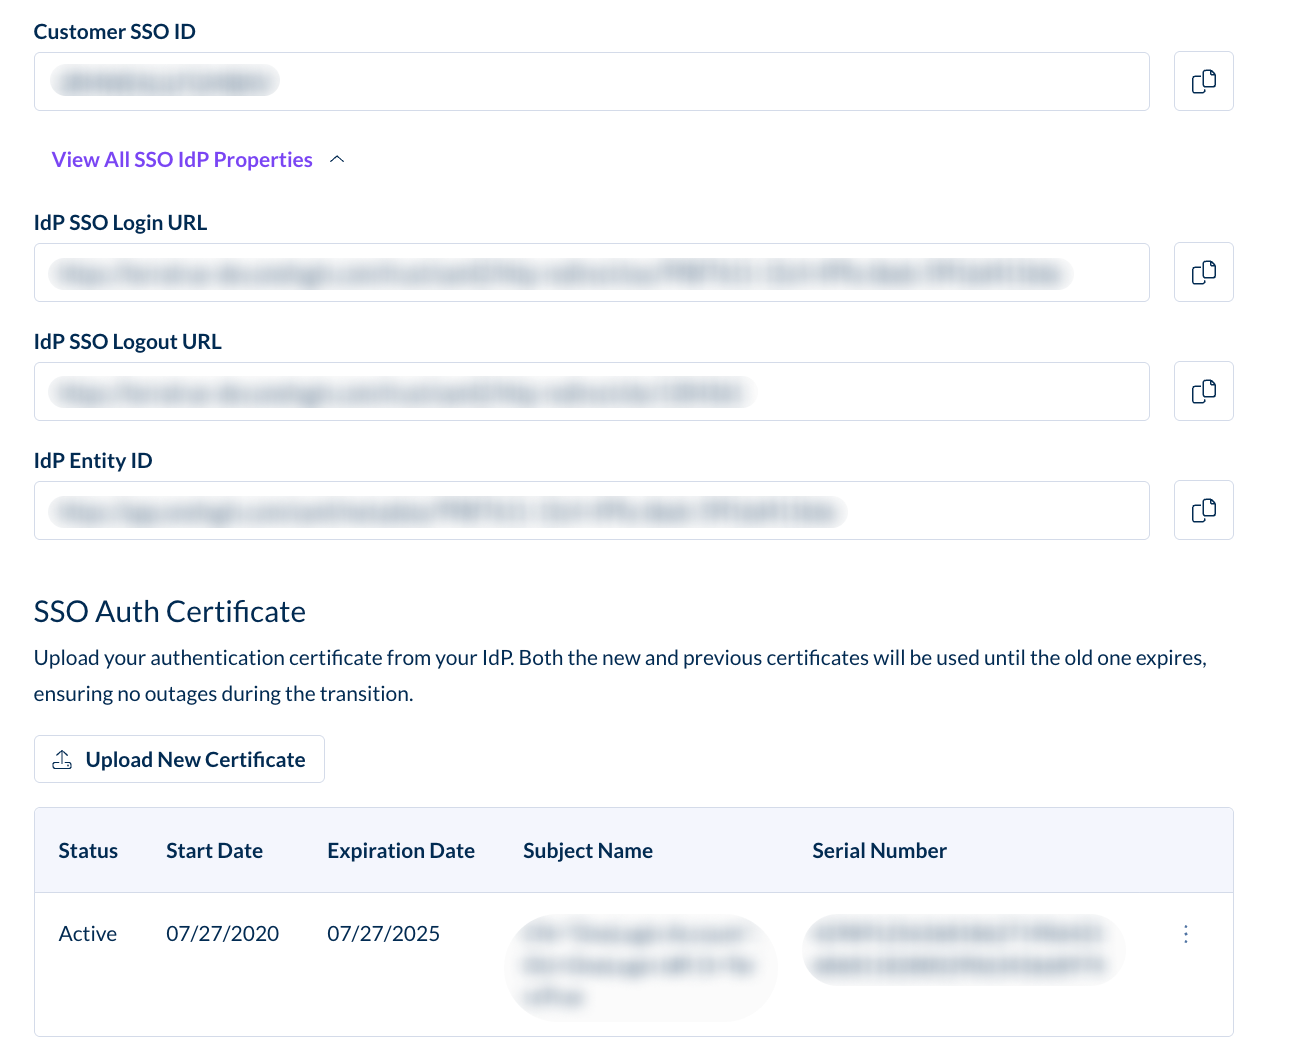Copy the IdP Entity ID value
The image size is (1310, 1060).
[x=1203, y=510]
